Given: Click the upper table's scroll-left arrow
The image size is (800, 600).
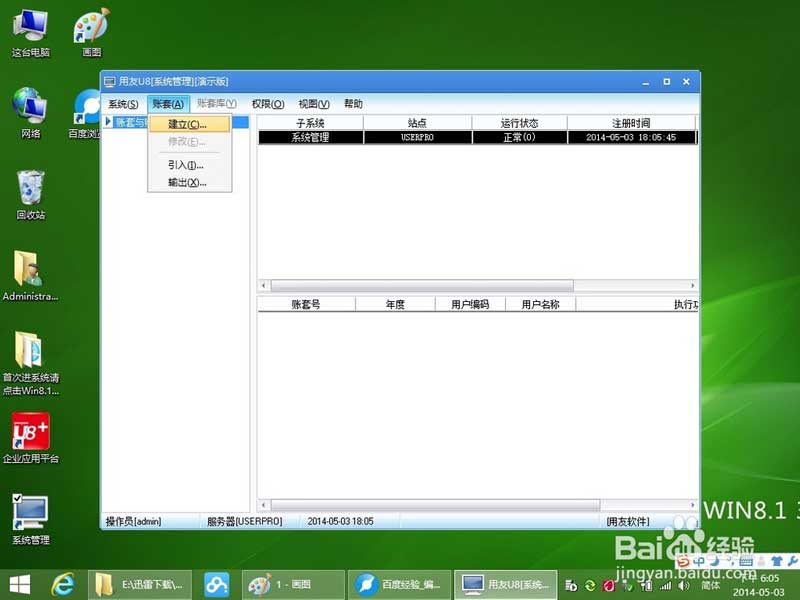Looking at the screenshot, I should [x=263, y=286].
